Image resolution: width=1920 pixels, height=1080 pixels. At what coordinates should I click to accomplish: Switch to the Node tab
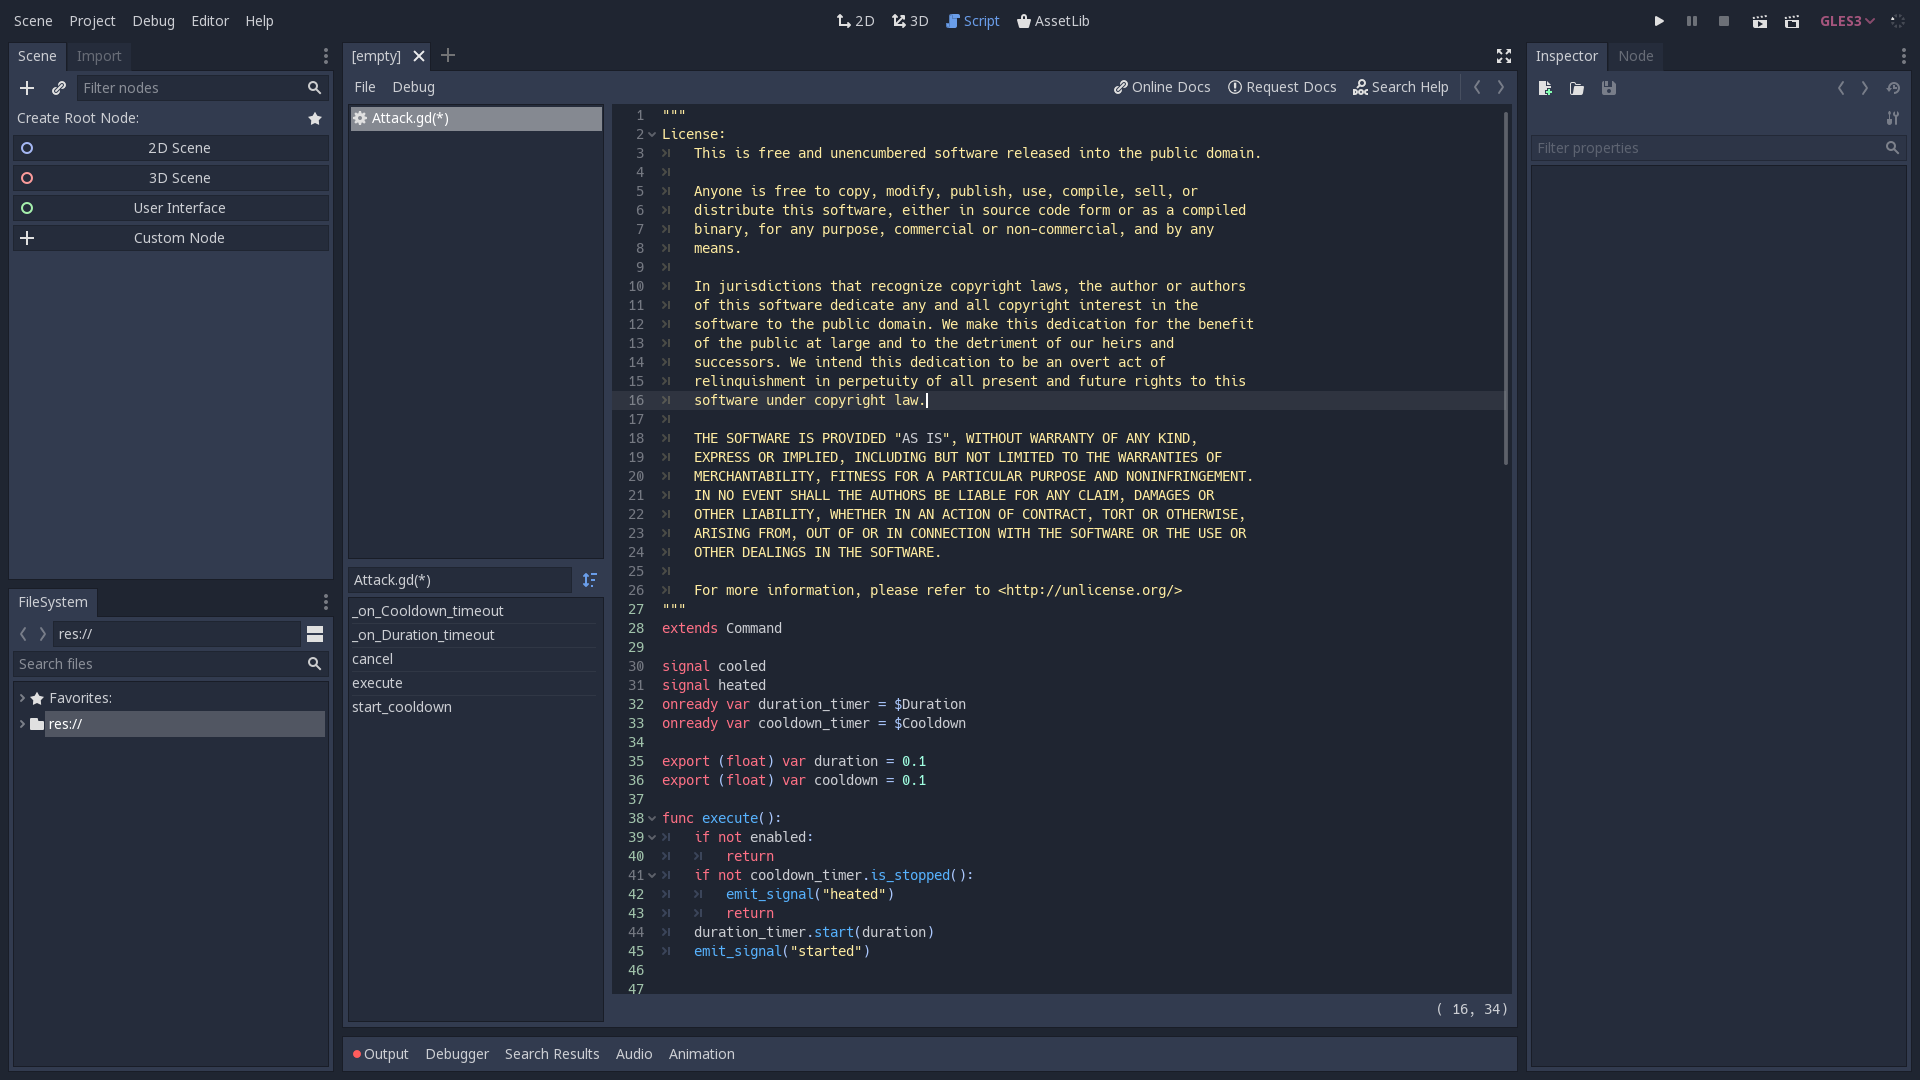pyautogui.click(x=1635, y=56)
